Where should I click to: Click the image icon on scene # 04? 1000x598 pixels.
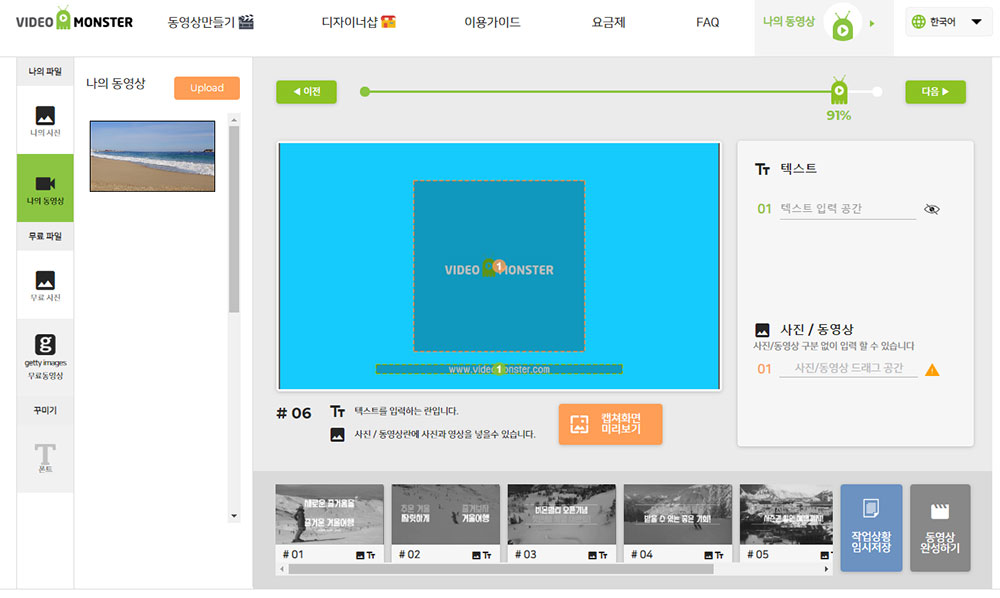(x=708, y=555)
